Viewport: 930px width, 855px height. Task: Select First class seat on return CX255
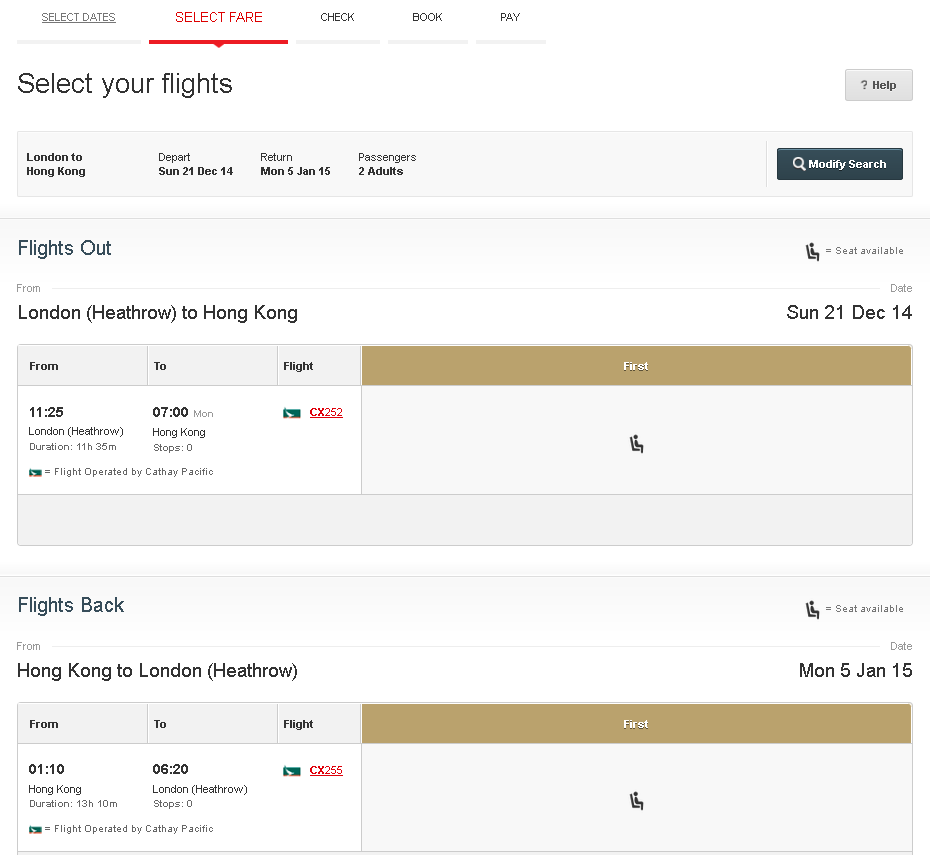636,800
